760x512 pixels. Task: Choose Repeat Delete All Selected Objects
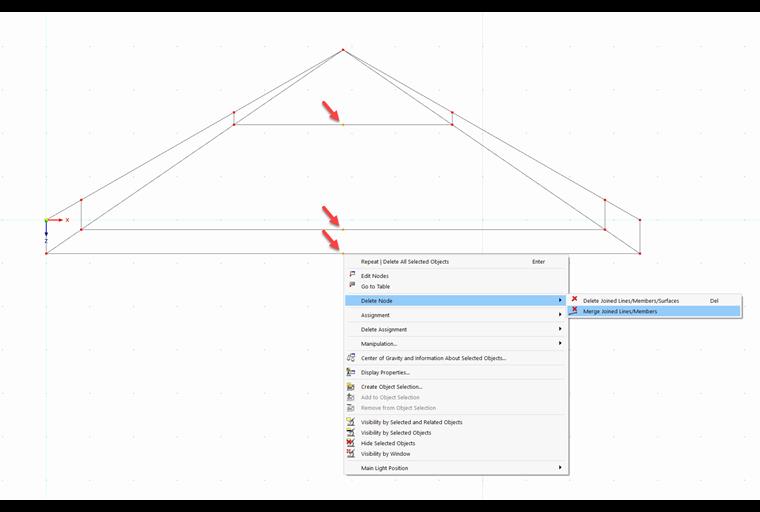[x=456, y=262]
